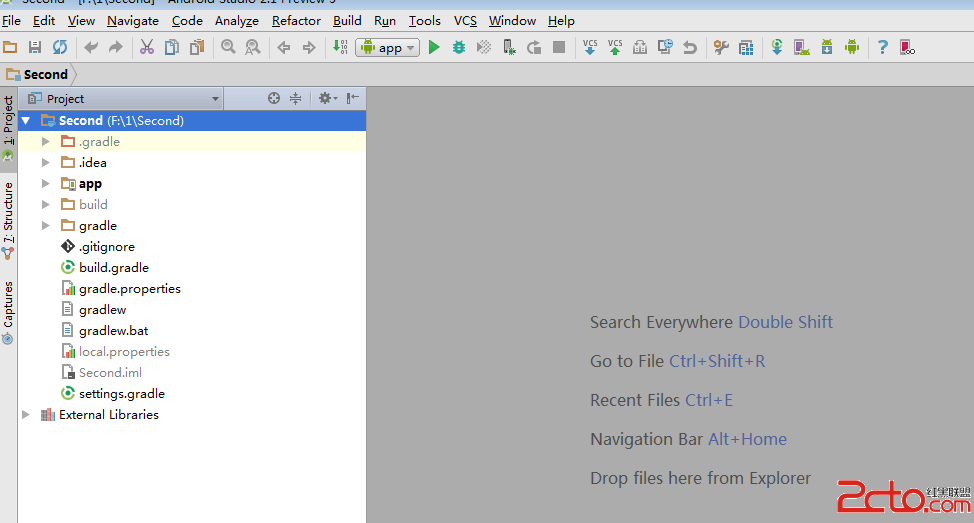Click the Sync Project with Gradle icon
The height and width of the screenshot is (523, 974).
[777, 47]
